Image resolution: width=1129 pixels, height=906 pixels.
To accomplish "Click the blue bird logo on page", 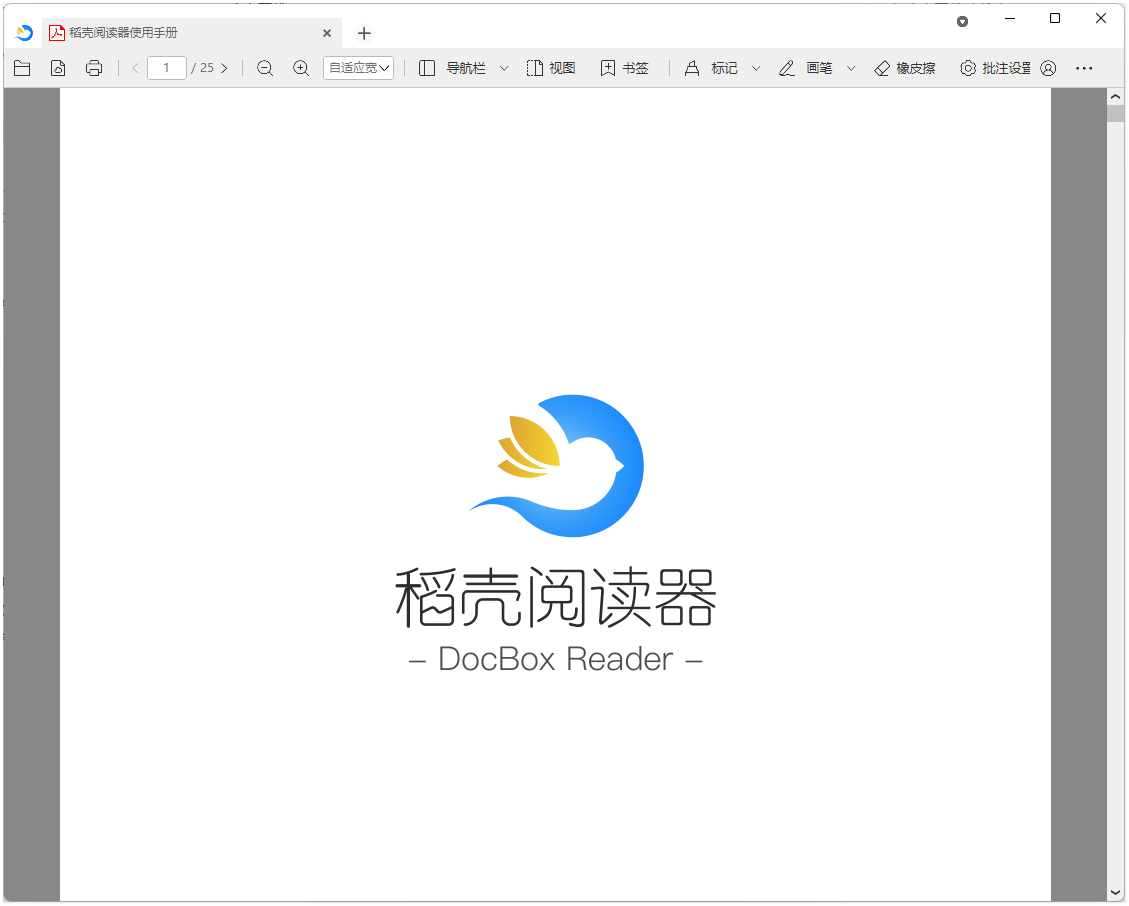I will coord(557,465).
